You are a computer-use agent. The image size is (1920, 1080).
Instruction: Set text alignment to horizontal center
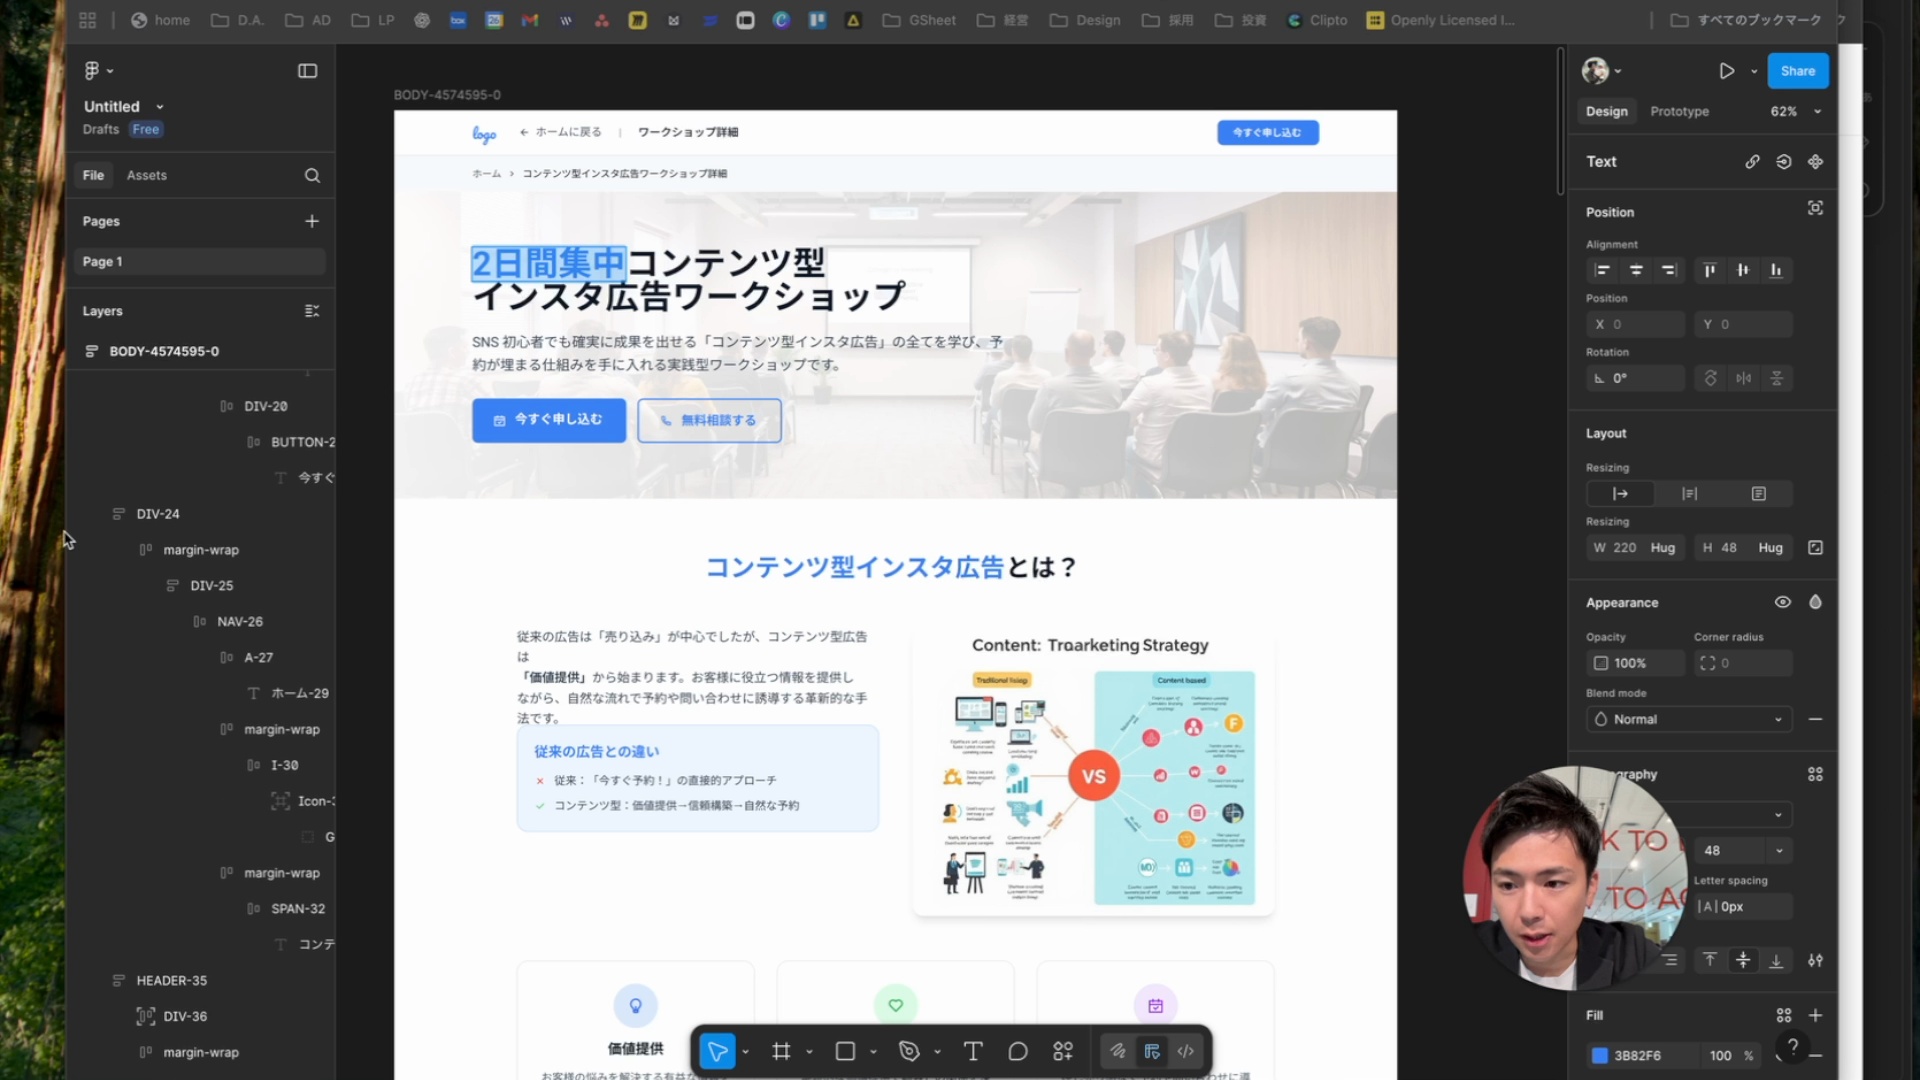coord(1636,270)
